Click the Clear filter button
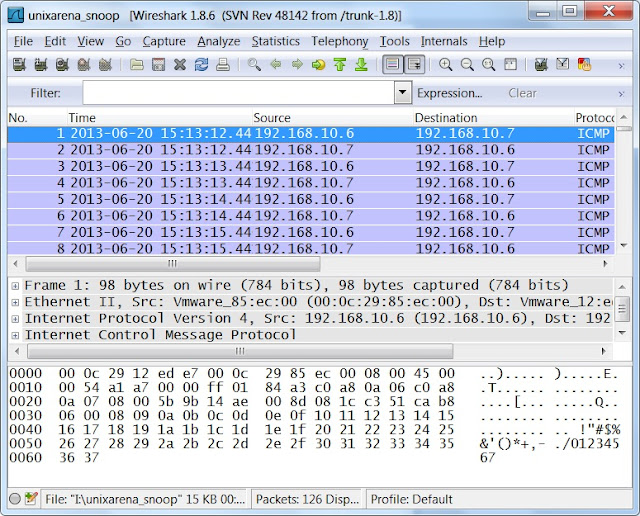Image resolution: width=640 pixels, height=516 pixels. (x=522, y=93)
